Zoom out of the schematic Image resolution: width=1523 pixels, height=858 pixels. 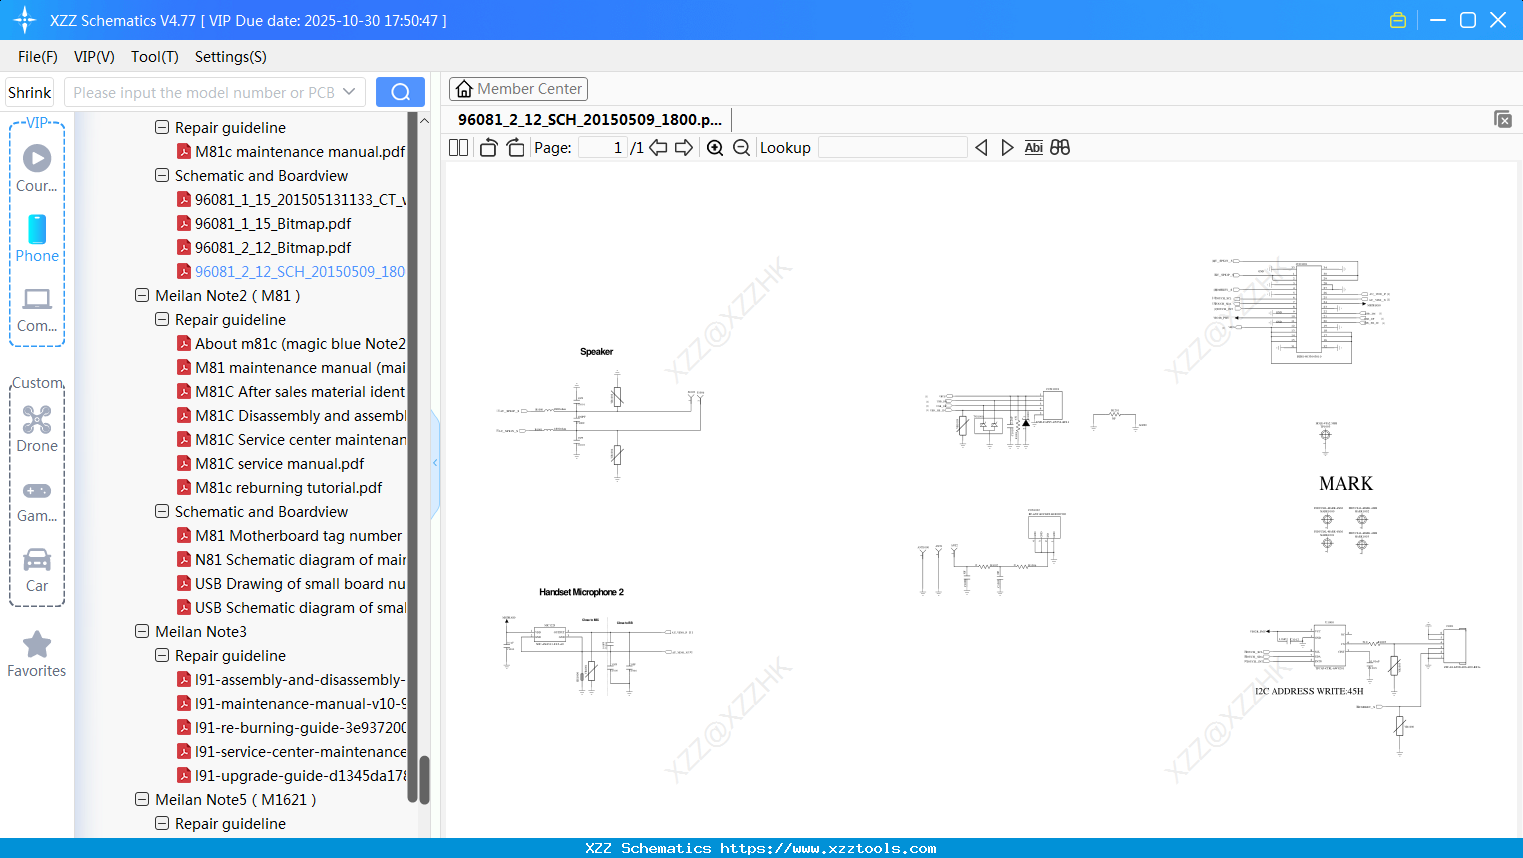click(x=741, y=148)
